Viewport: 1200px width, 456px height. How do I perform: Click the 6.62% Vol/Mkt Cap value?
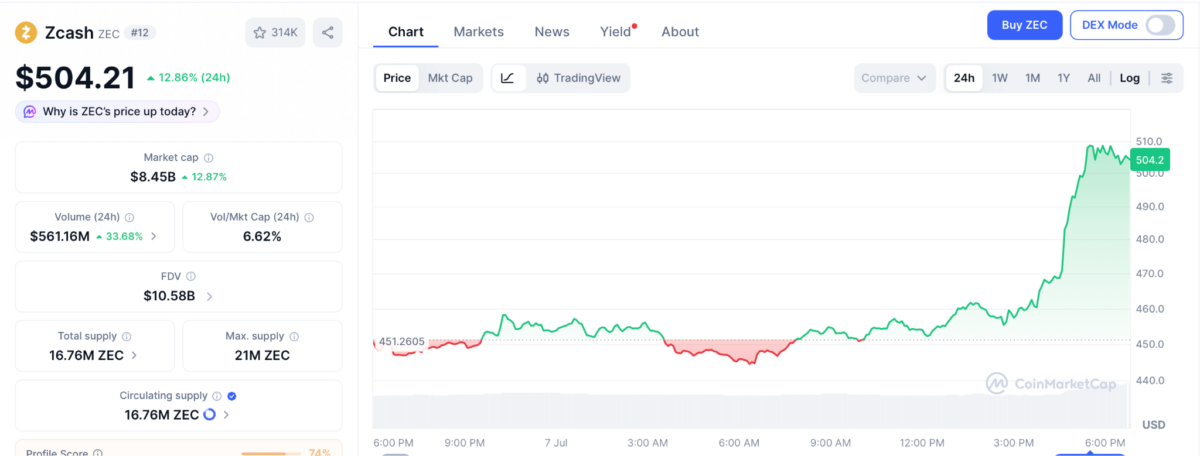pos(262,237)
